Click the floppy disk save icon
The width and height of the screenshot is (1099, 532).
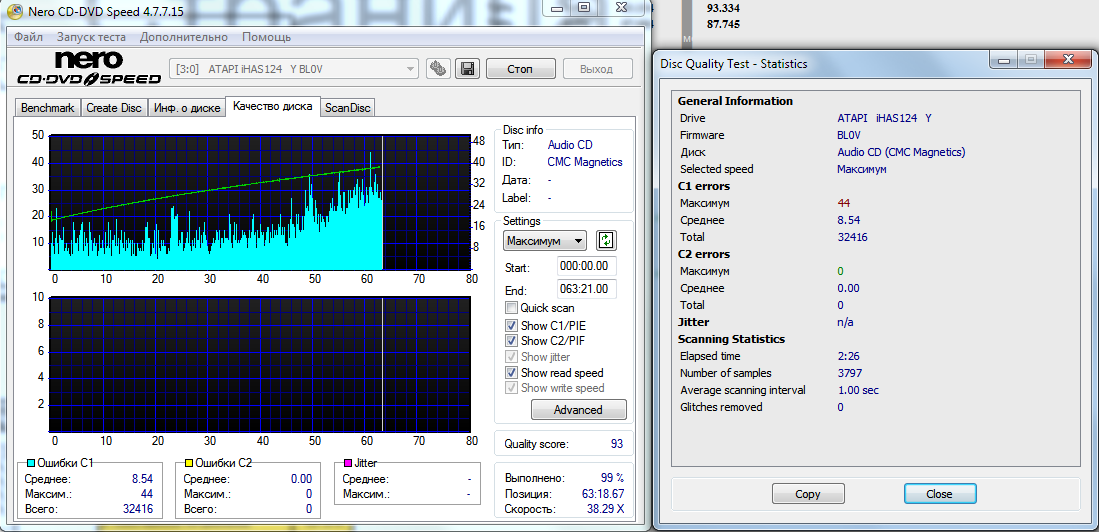coord(467,69)
